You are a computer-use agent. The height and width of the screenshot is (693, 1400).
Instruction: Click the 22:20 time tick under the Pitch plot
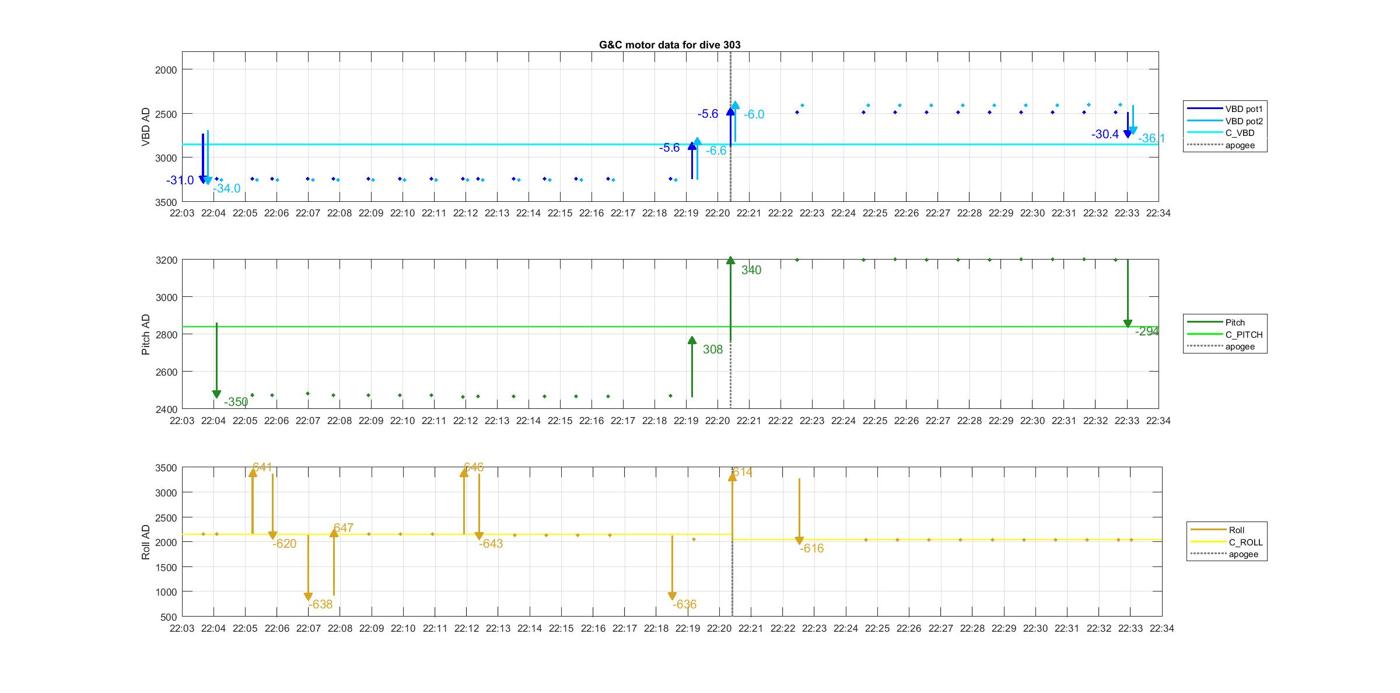(x=719, y=420)
